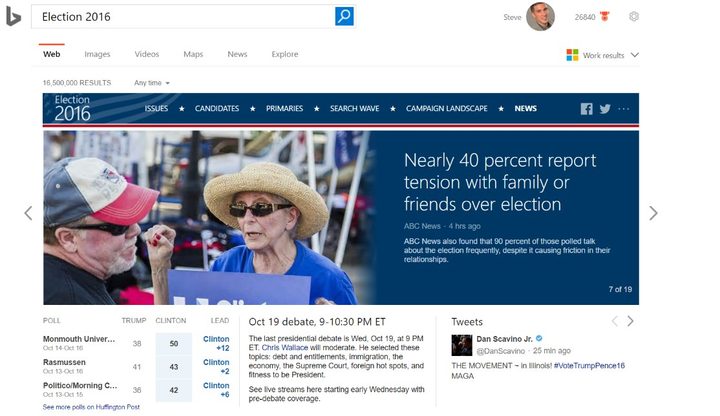The height and width of the screenshot is (416, 720).
Task: Click the Steve account name
Action: pos(512,17)
